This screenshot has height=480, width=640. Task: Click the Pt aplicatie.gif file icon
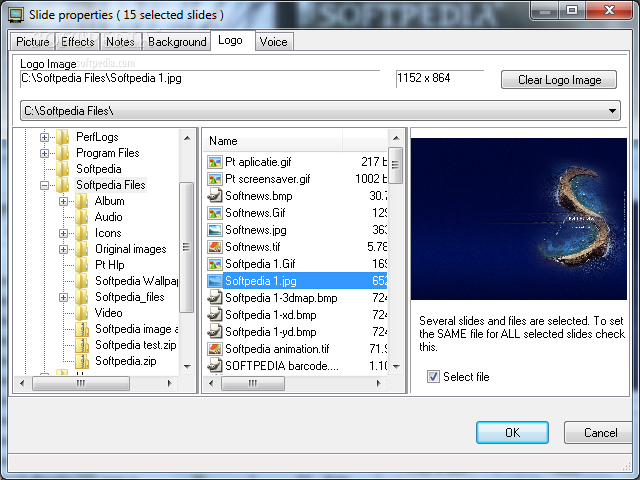215,162
